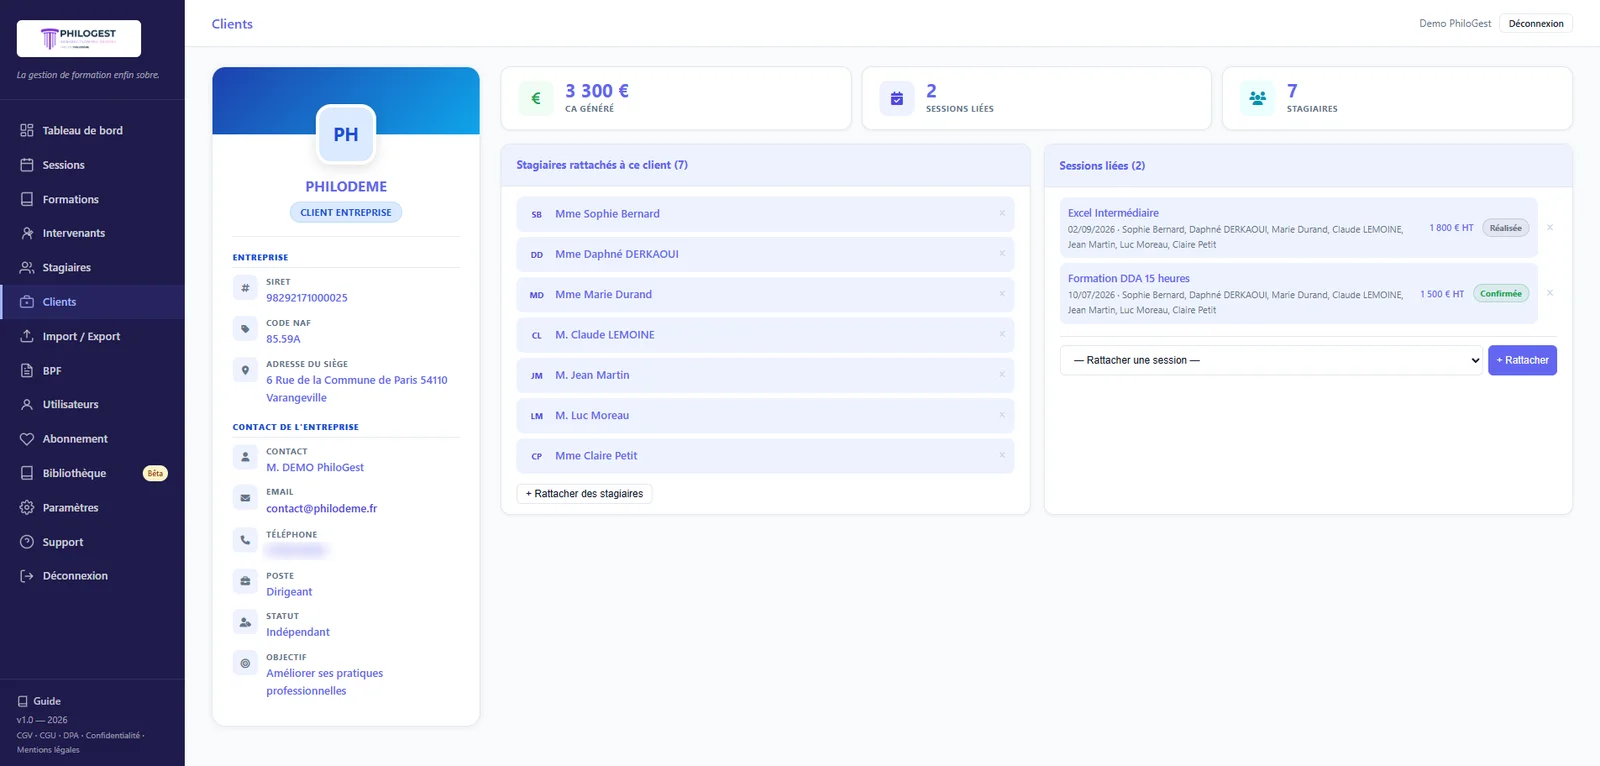Open Mme Marie Durand trainee entry
The height and width of the screenshot is (766, 1600).
click(765, 294)
